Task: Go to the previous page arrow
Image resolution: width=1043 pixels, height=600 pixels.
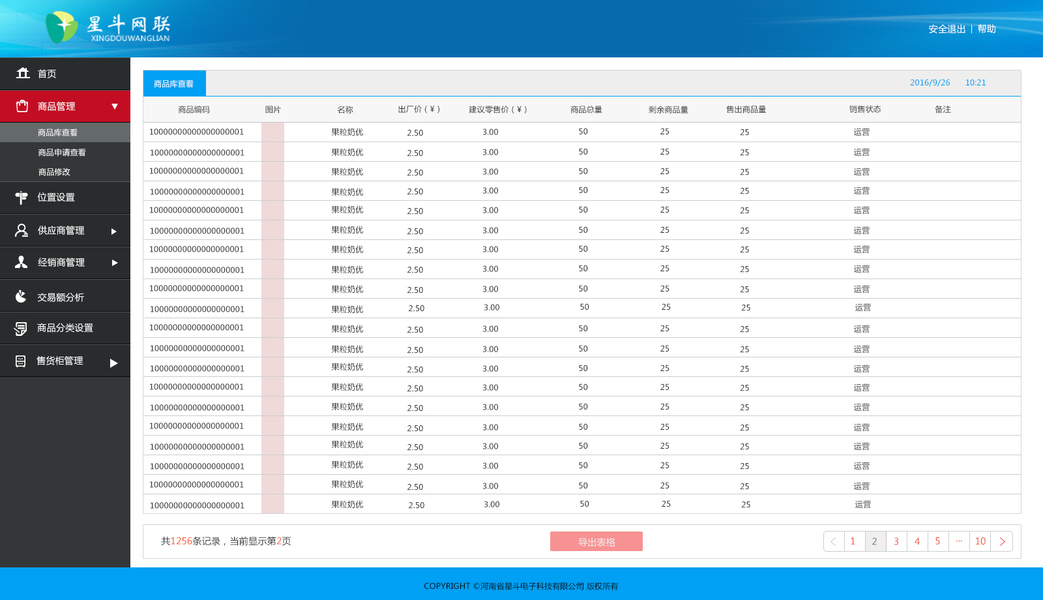Action: [x=833, y=541]
